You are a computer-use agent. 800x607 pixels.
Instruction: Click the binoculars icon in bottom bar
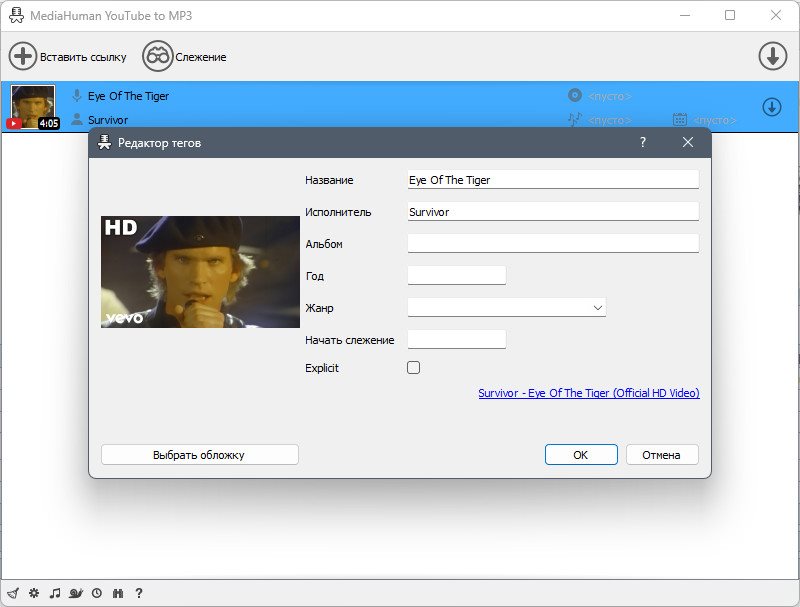click(x=118, y=593)
